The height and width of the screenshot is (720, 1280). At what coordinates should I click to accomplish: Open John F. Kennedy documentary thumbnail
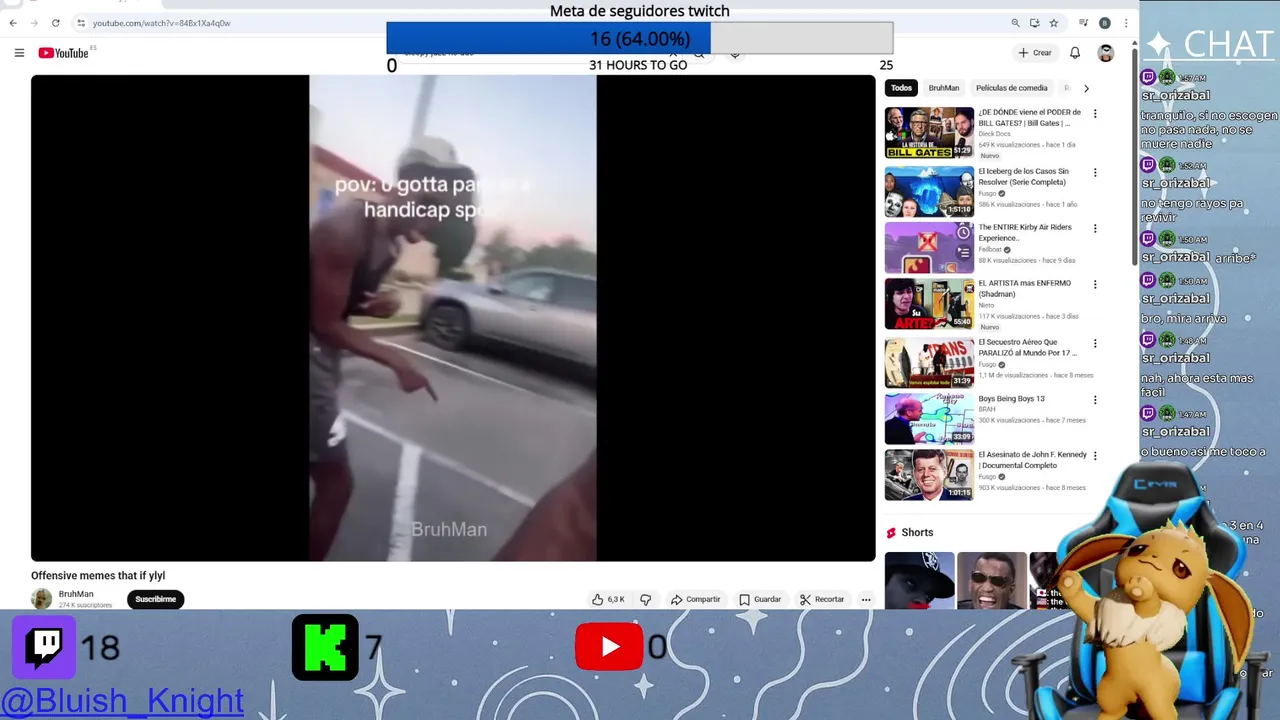(x=929, y=475)
